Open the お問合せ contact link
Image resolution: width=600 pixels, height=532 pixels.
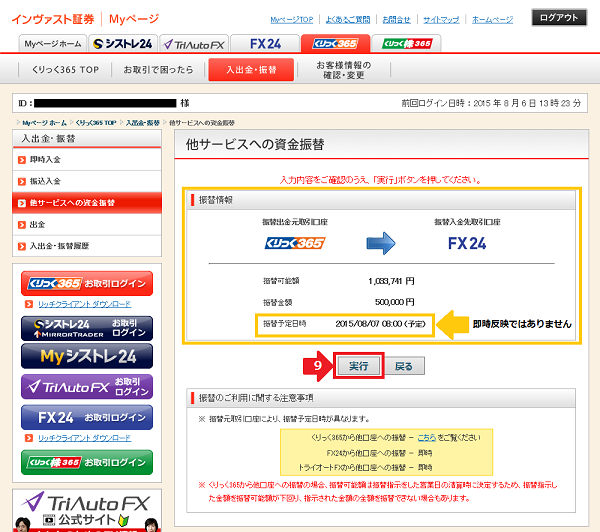tap(396, 20)
